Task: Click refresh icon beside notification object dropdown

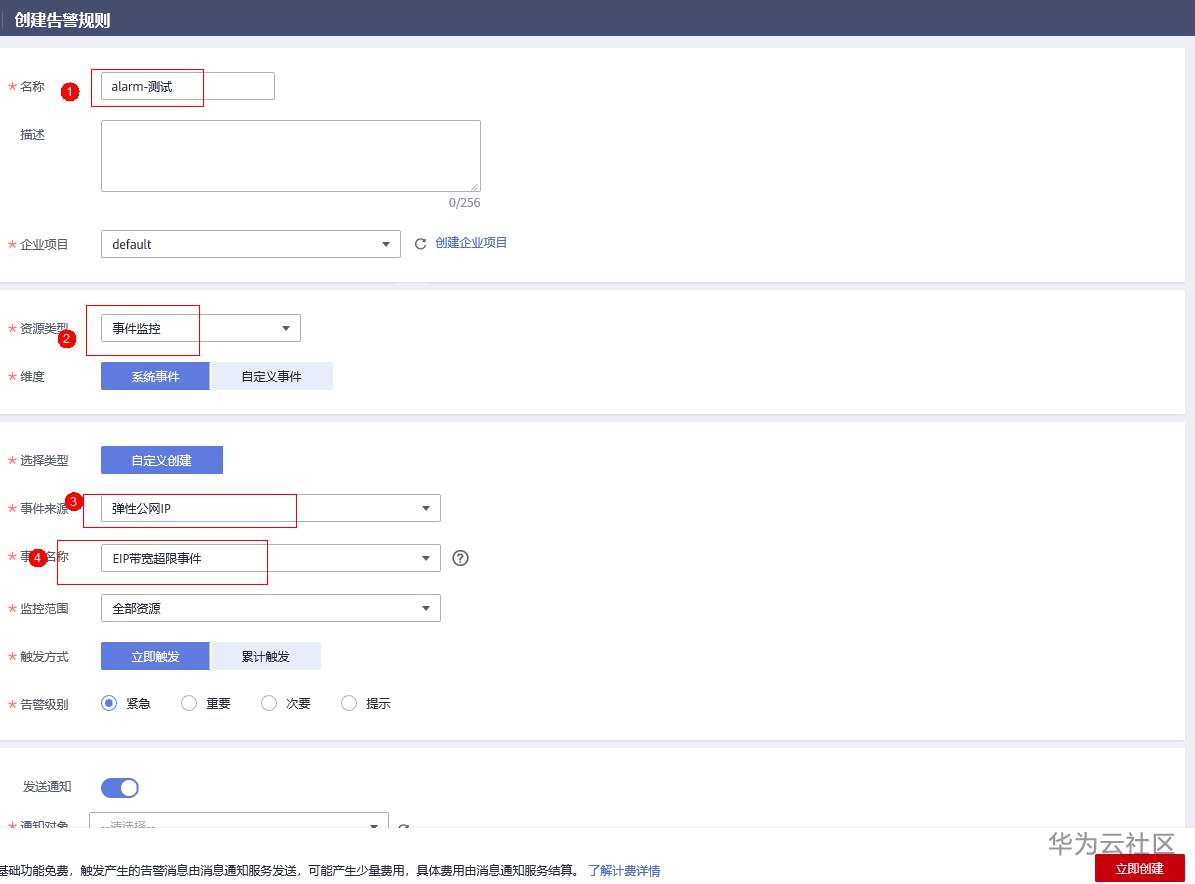Action: pyautogui.click(x=404, y=827)
